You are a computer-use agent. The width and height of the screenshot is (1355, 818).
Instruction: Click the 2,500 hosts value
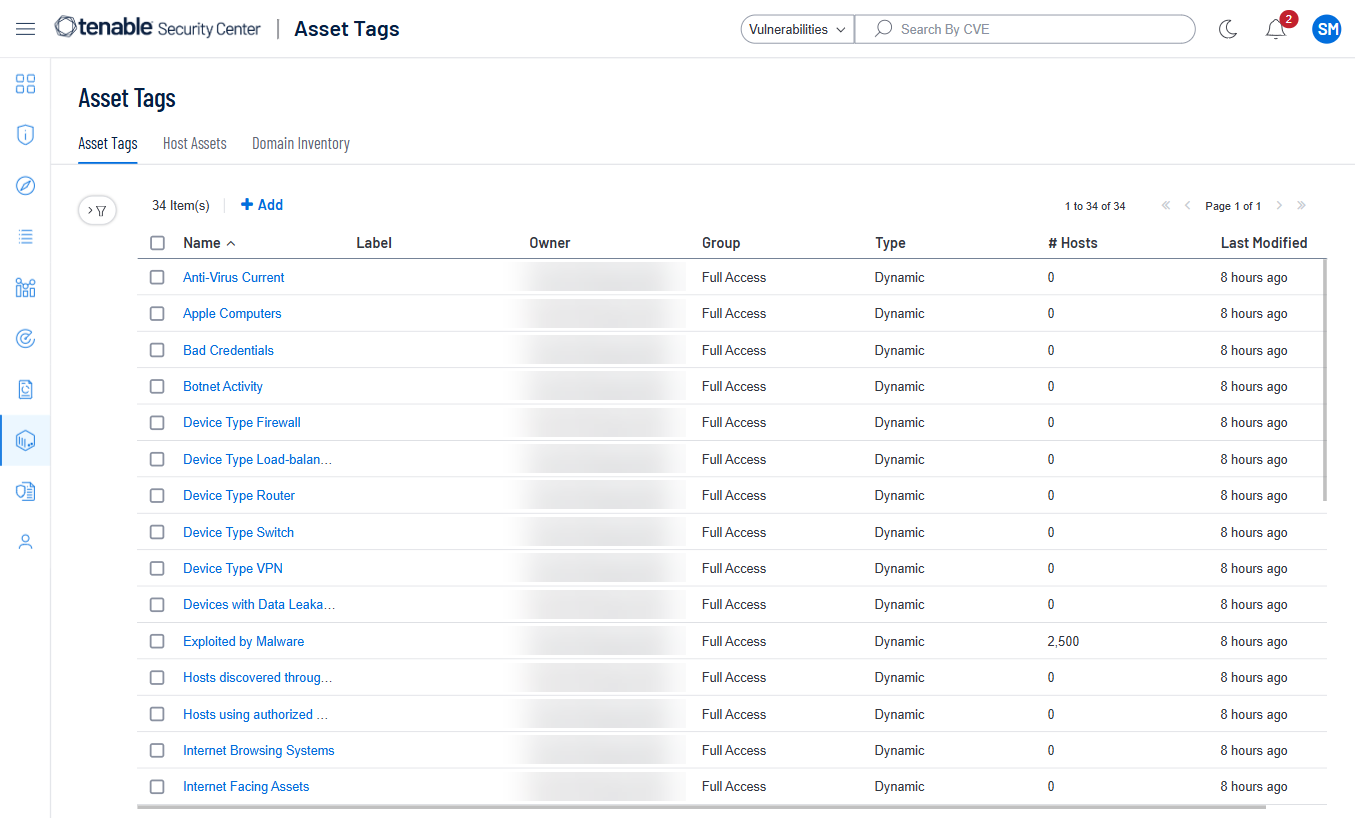click(x=1064, y=641)
